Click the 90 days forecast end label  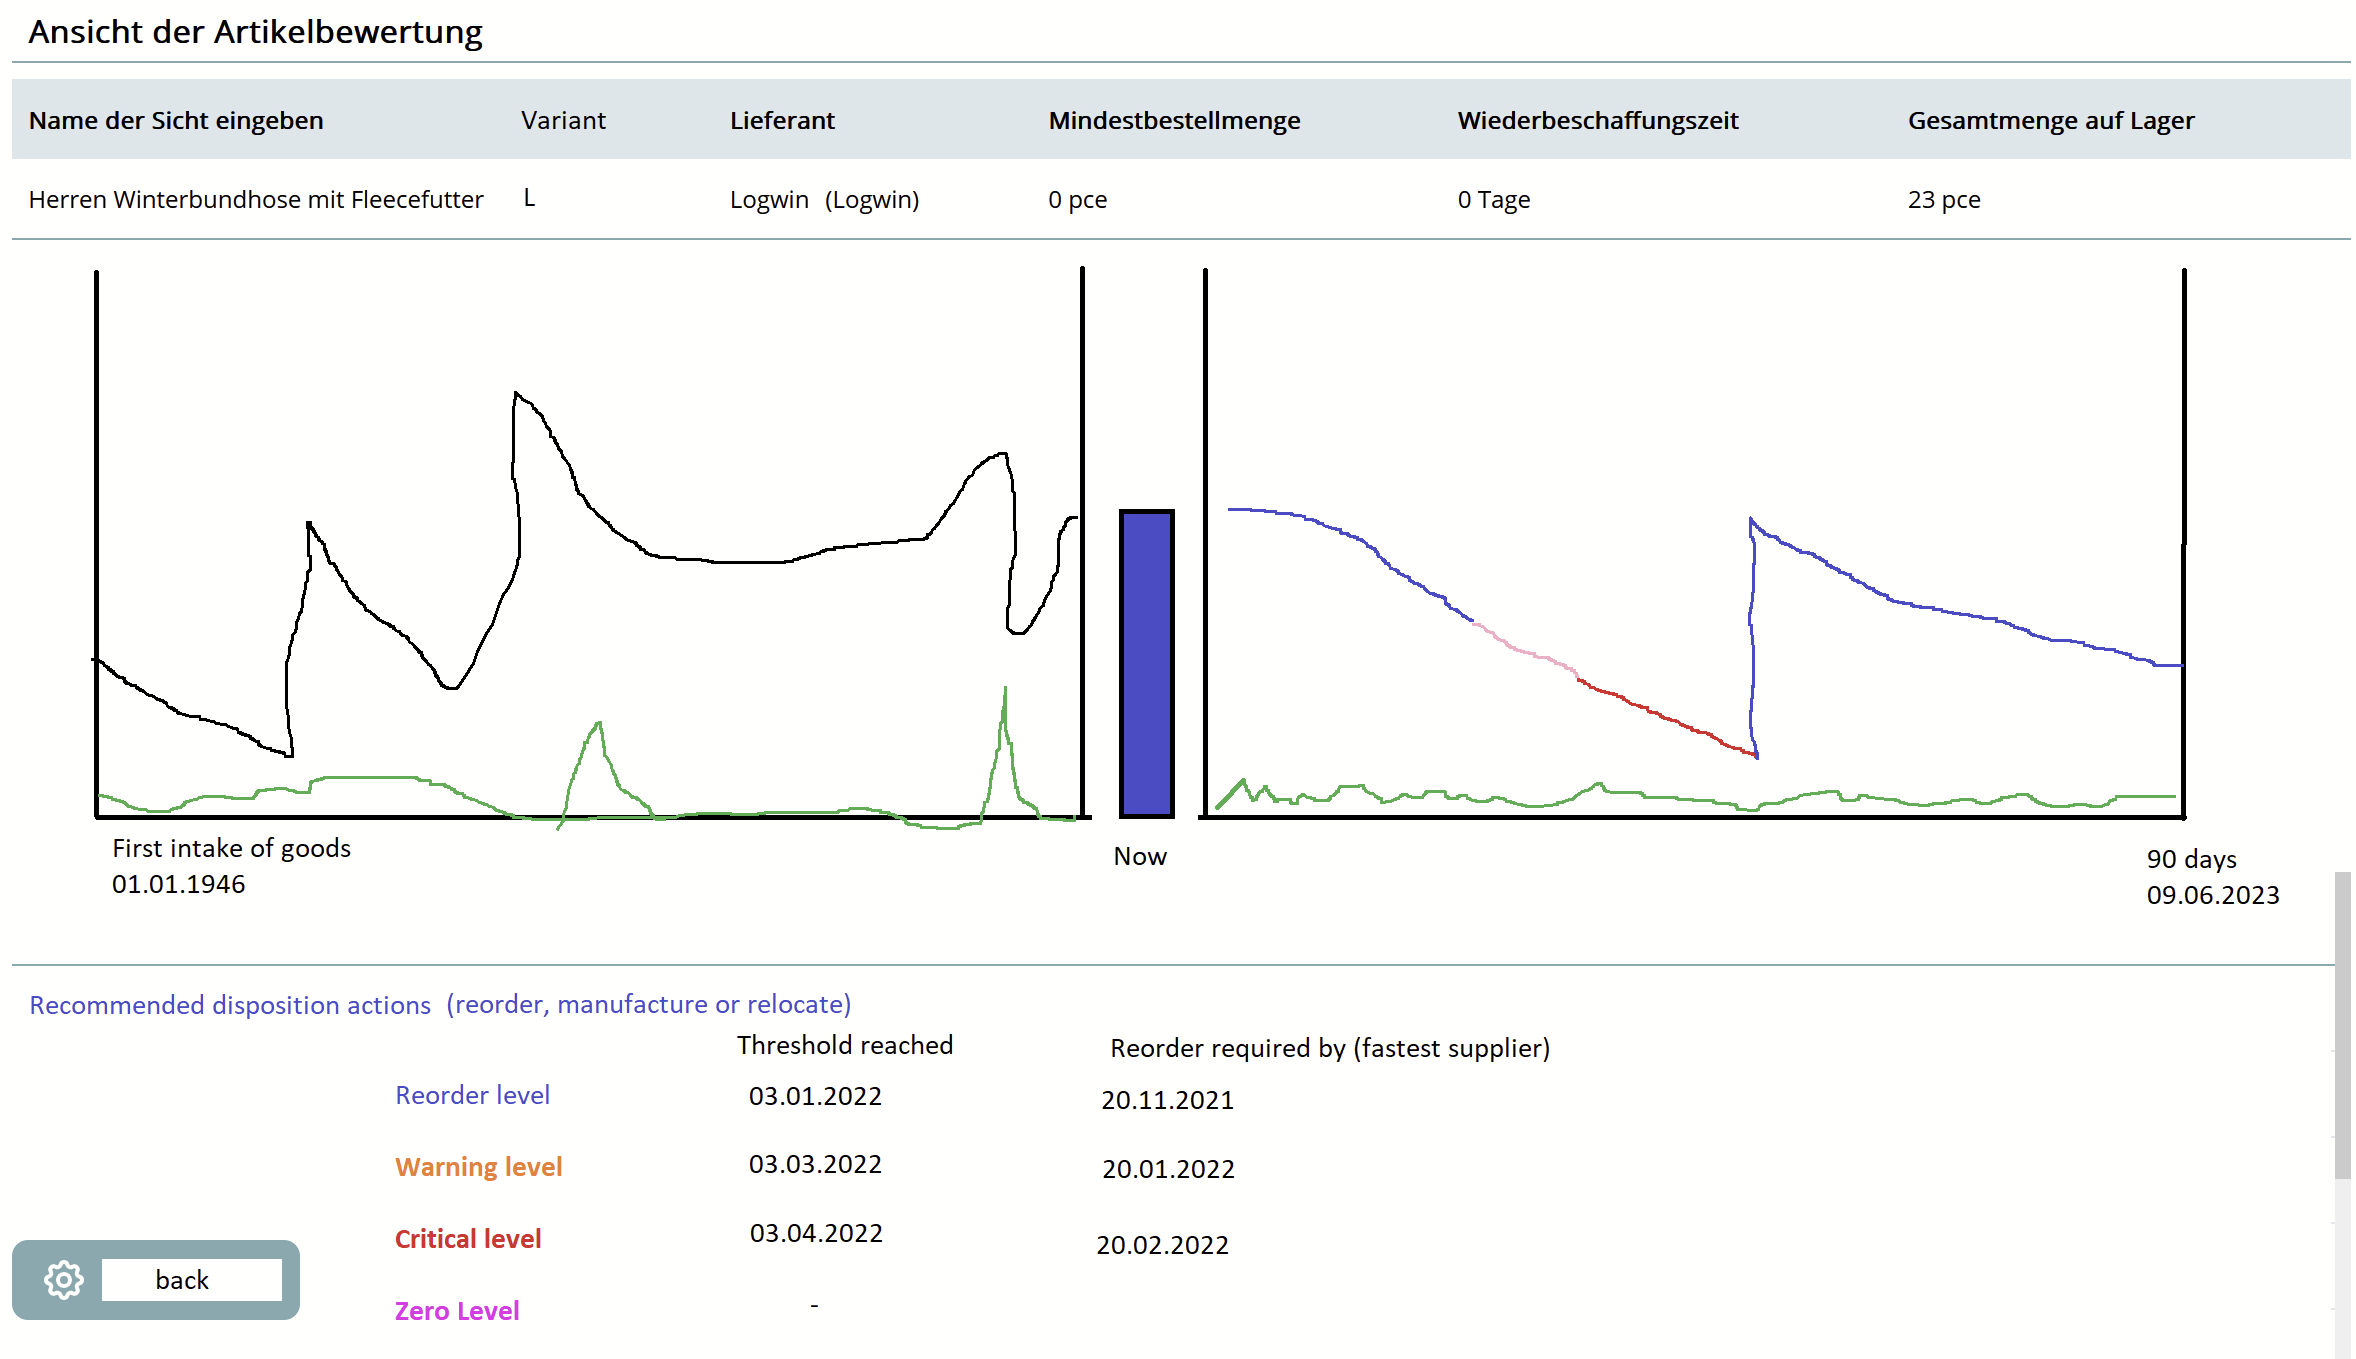coord(2191,859)
